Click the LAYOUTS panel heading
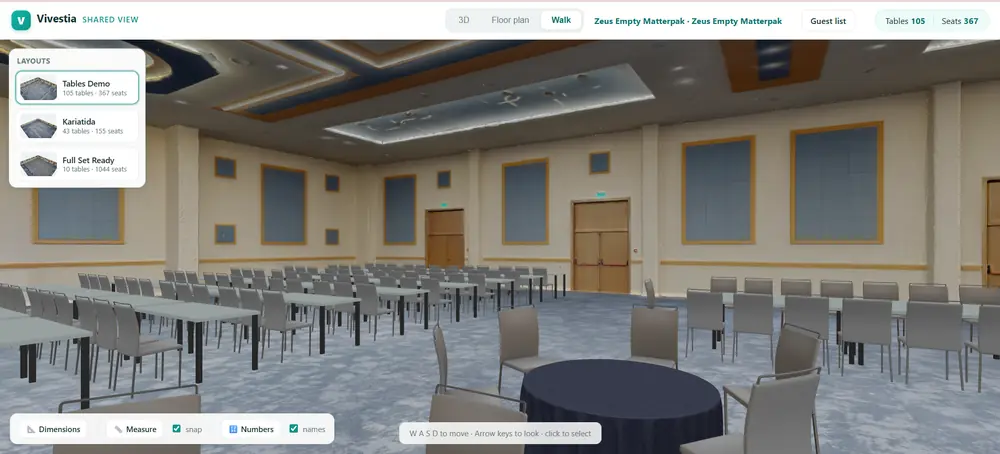Screen dimensions: 1000x454 (x=33, y=61)
